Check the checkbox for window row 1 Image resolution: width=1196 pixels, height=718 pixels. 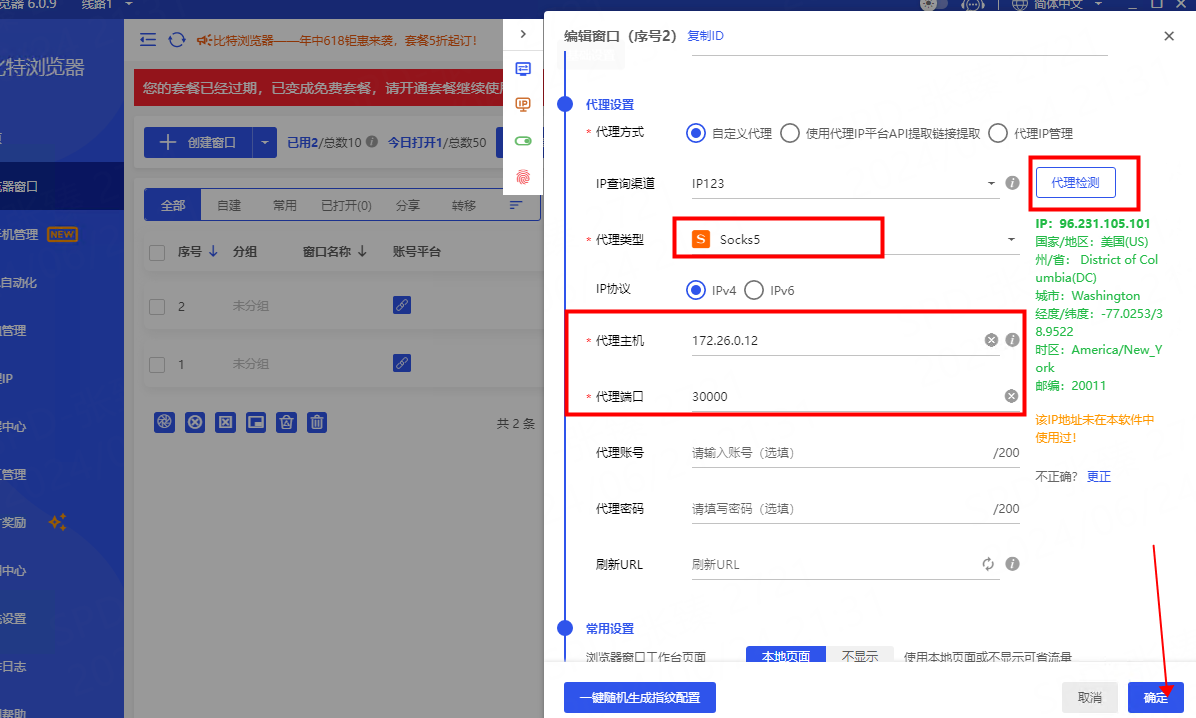(157, 364)
